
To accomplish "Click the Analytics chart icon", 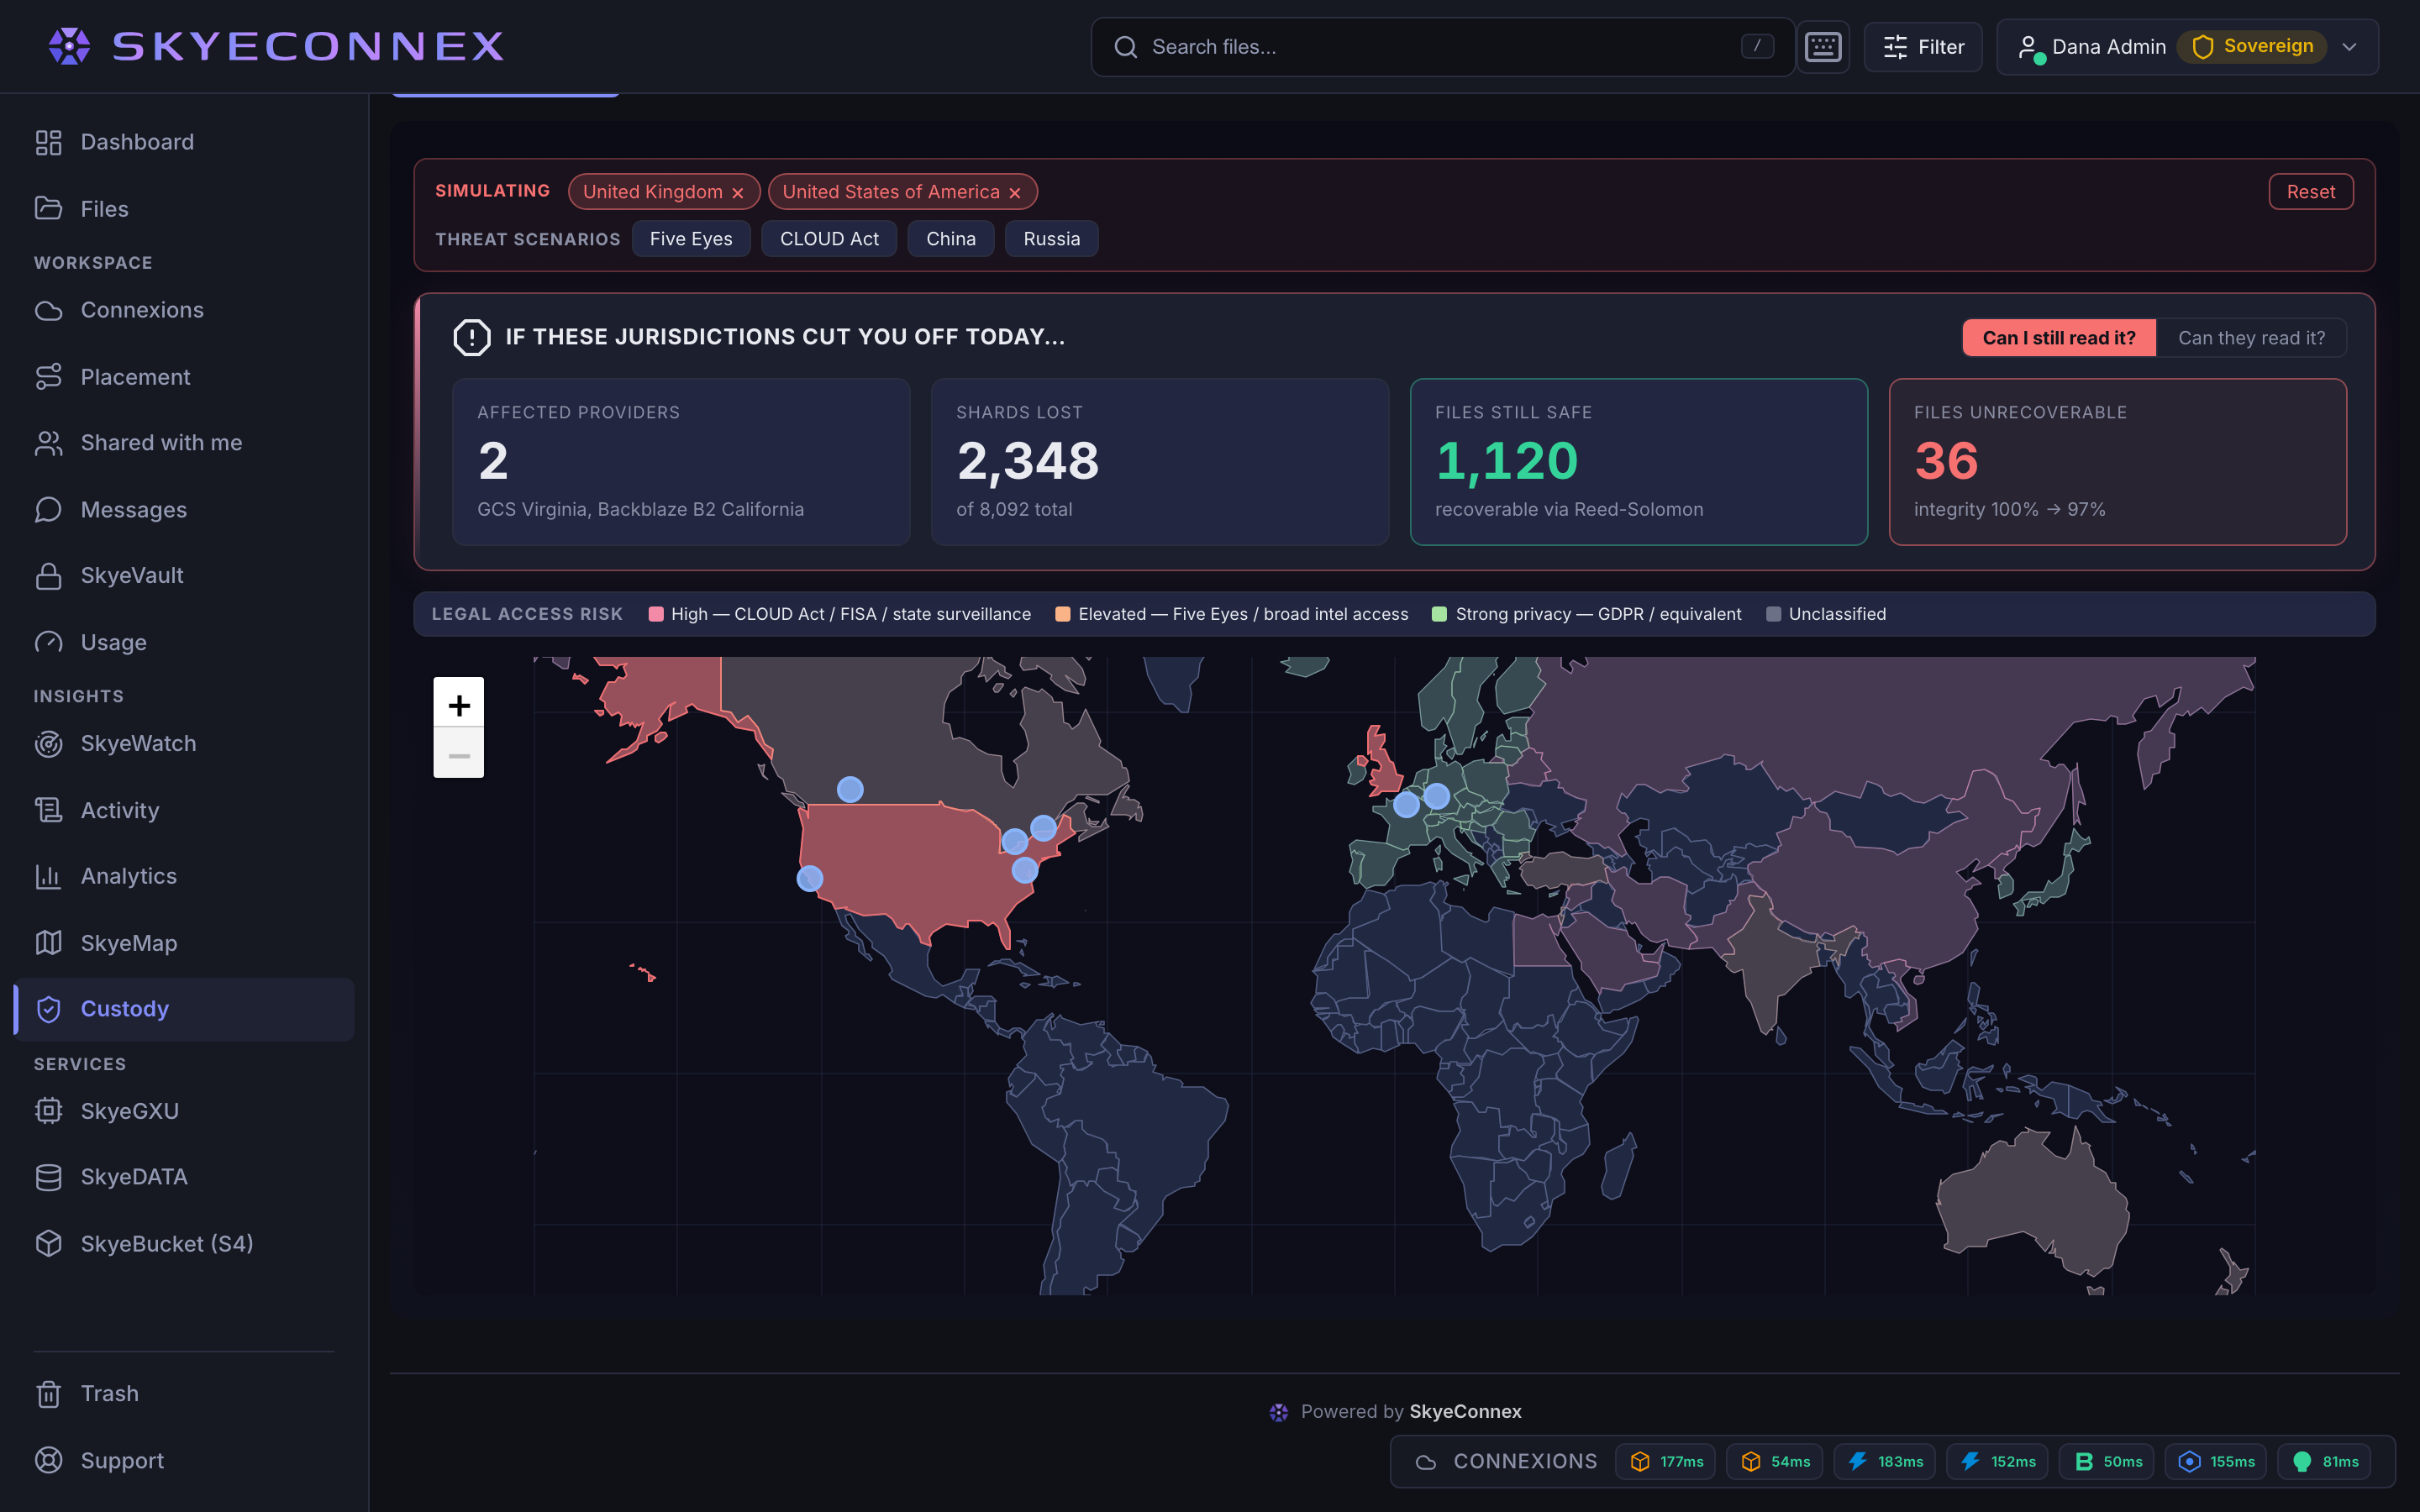I will (48, 876).
